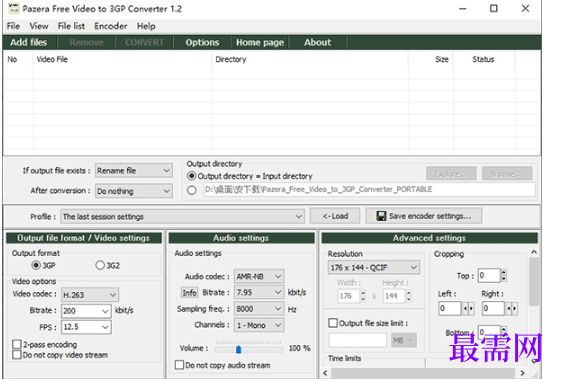
Task: Enable Output file size limit checkbox
Action: (333, 323)
